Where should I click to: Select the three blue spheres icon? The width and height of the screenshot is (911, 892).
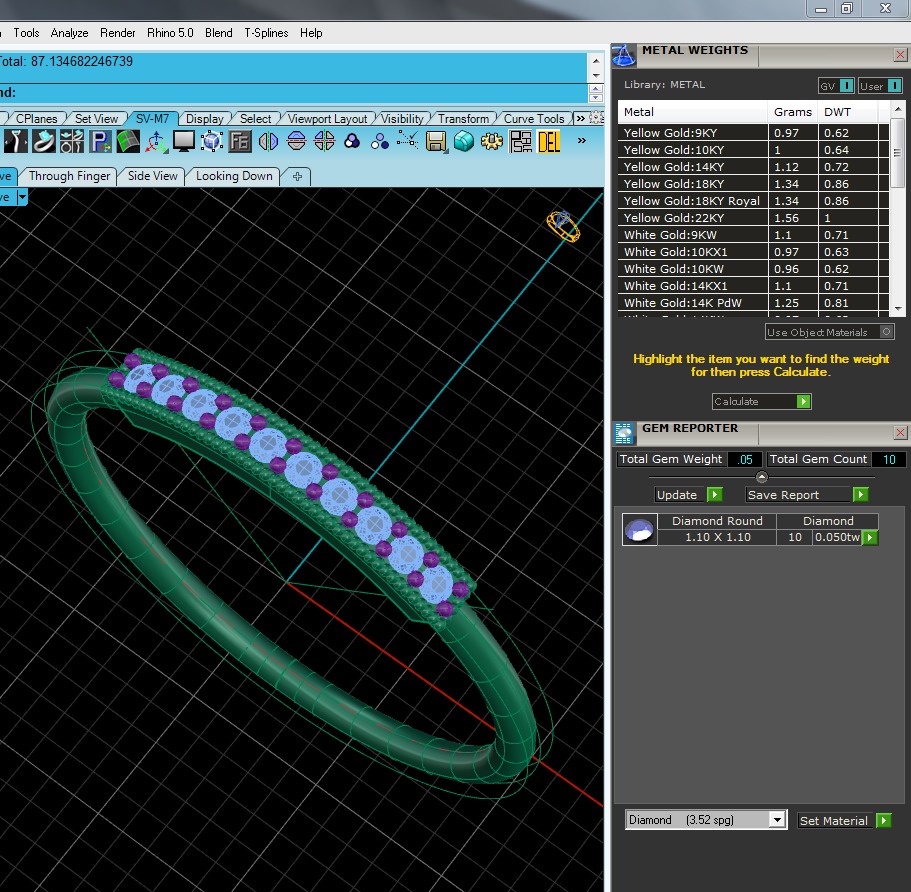(379, 141)
